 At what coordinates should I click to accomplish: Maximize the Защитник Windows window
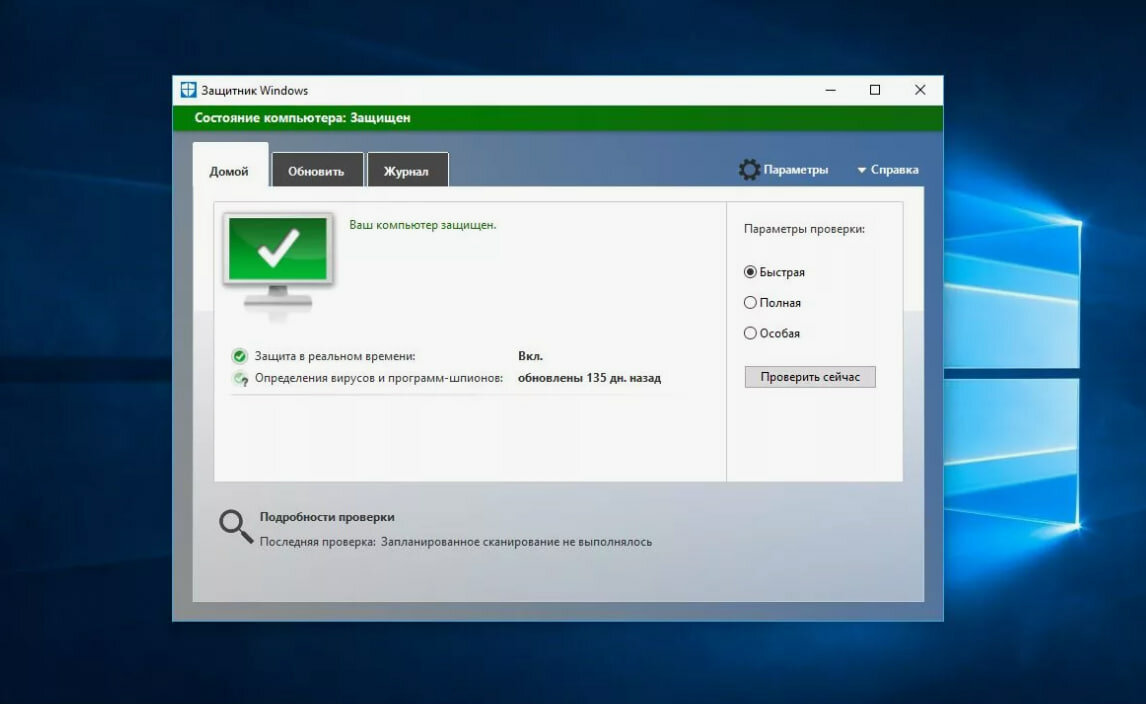click(875, 90)
